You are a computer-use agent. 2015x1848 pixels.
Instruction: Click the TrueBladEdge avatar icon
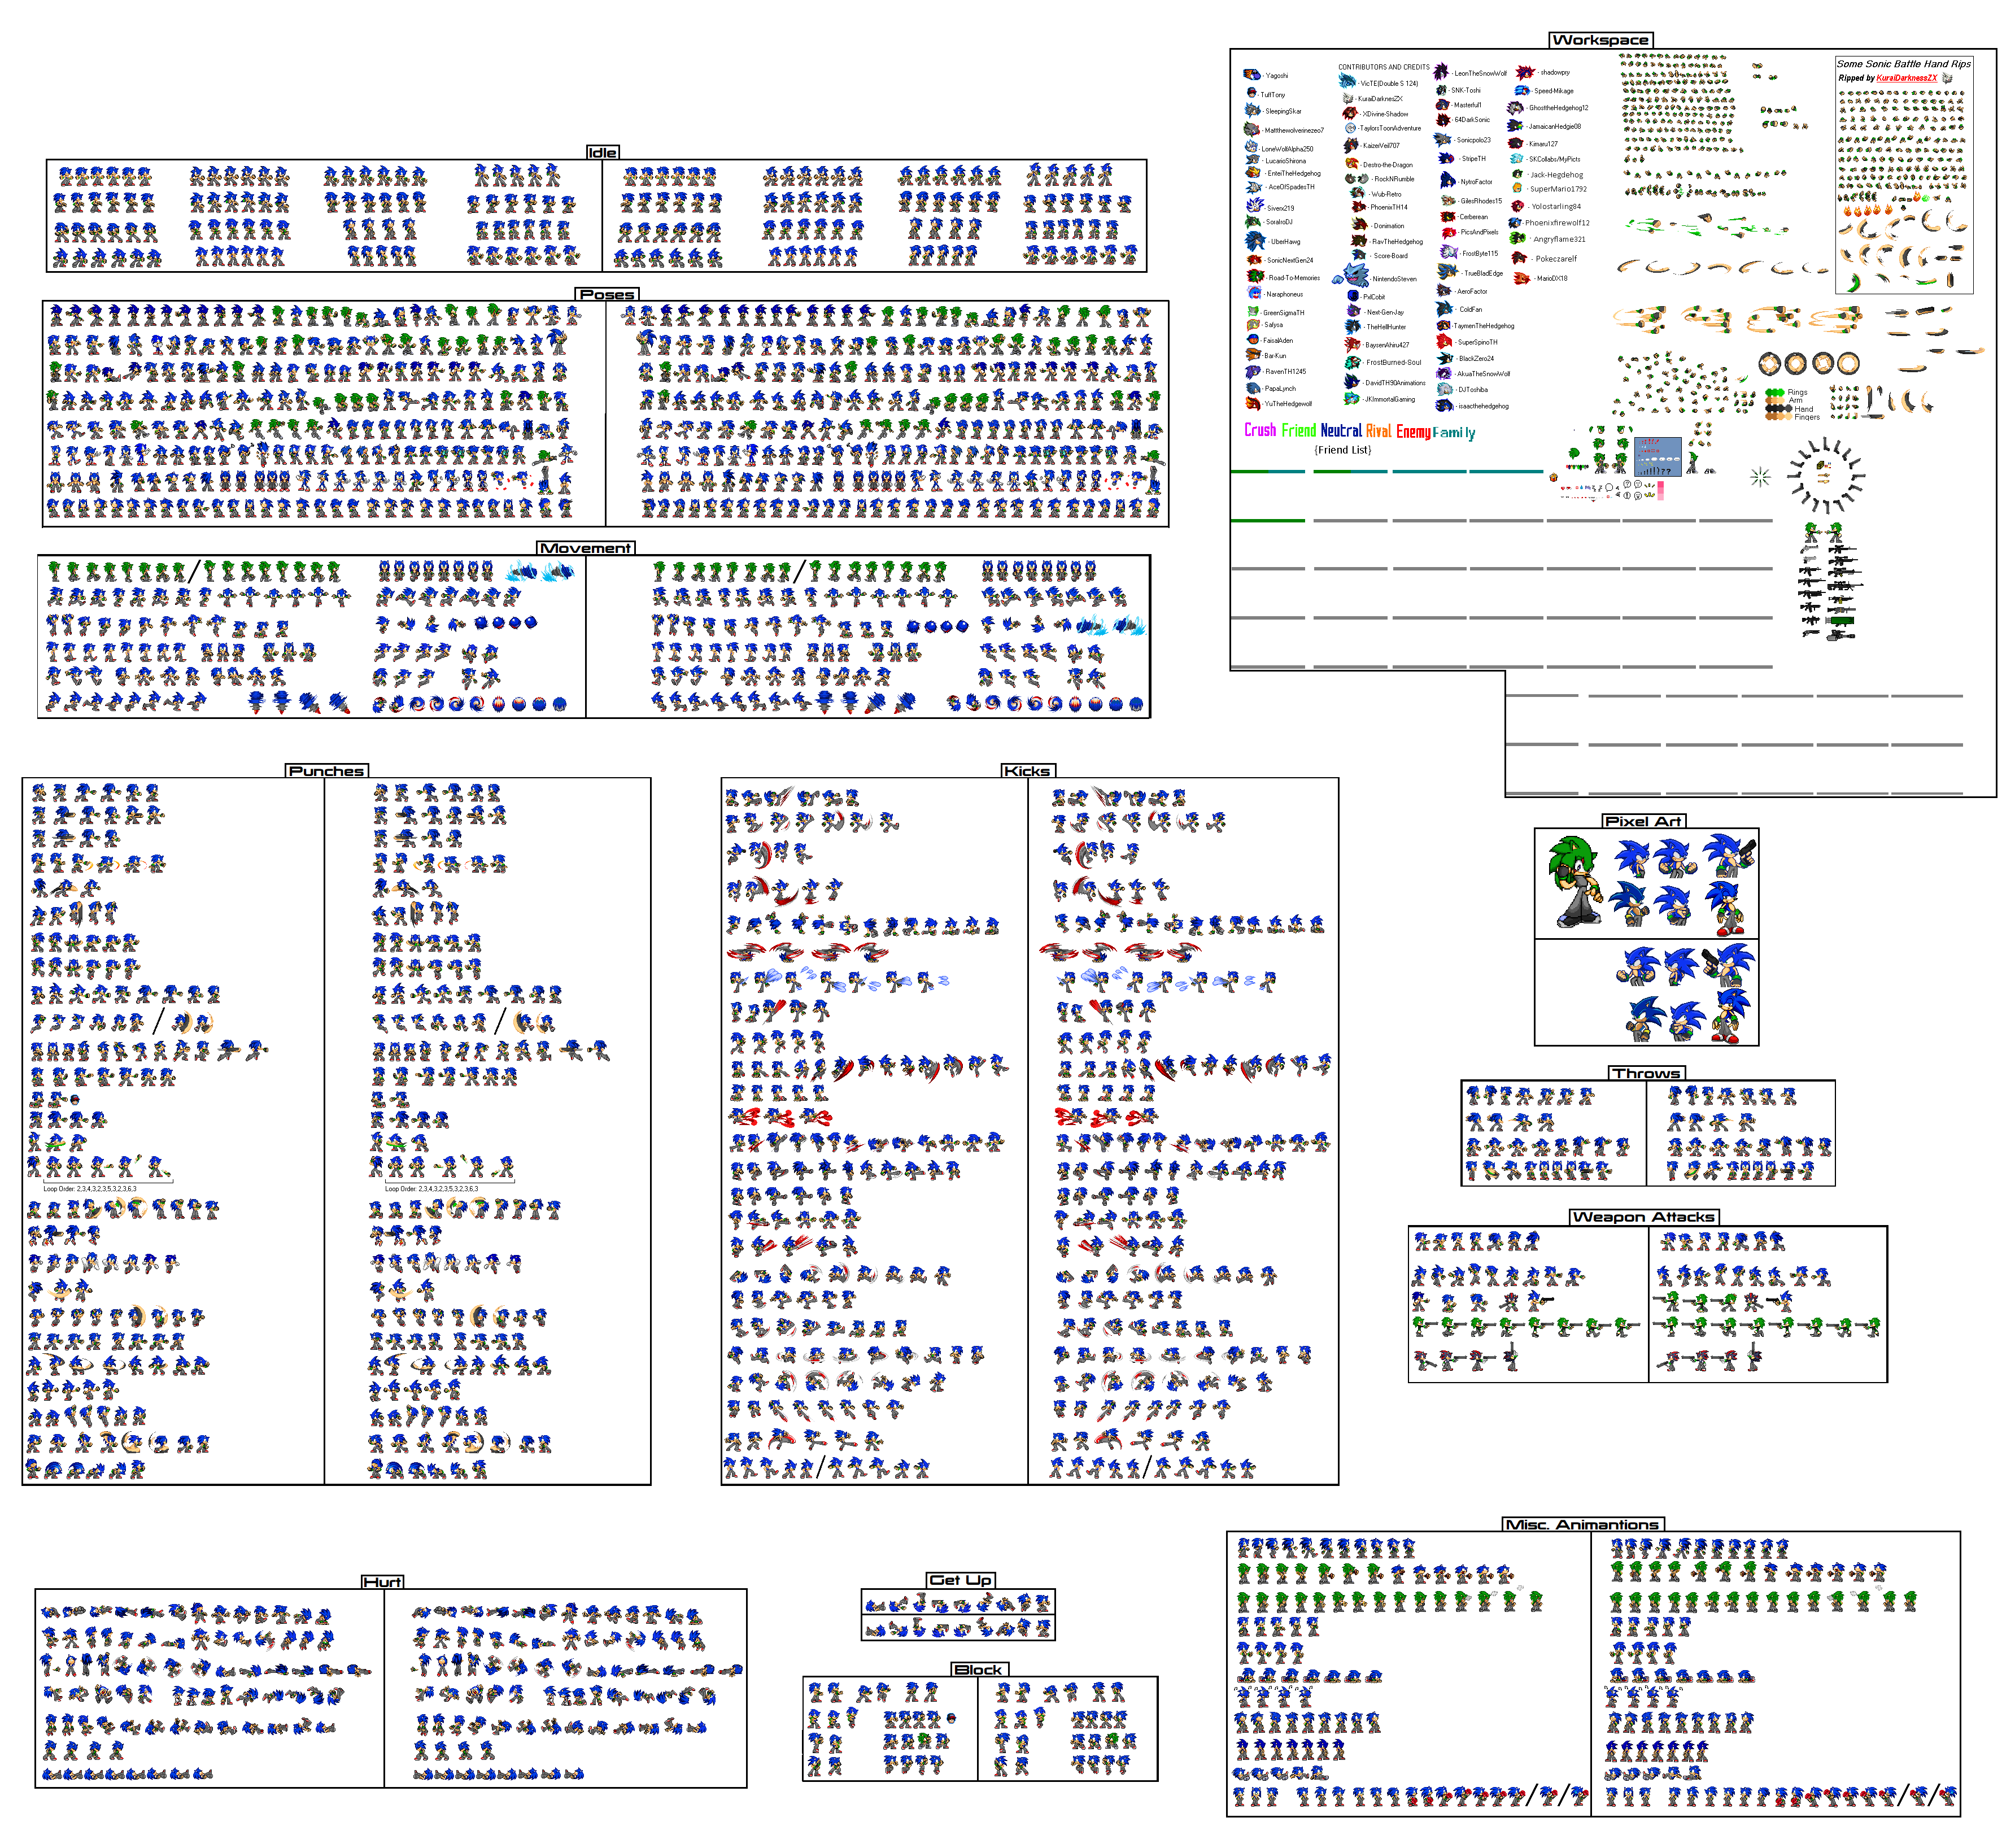[1447, 272]
